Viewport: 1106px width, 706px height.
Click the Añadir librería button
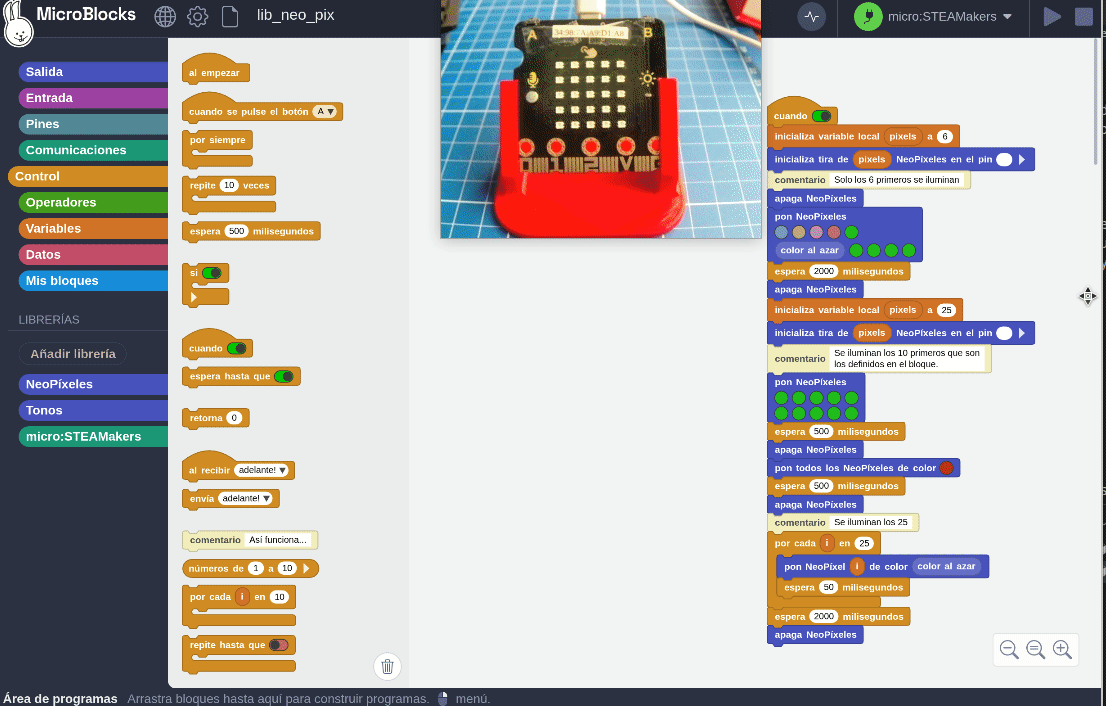click(x=73, y=354)
